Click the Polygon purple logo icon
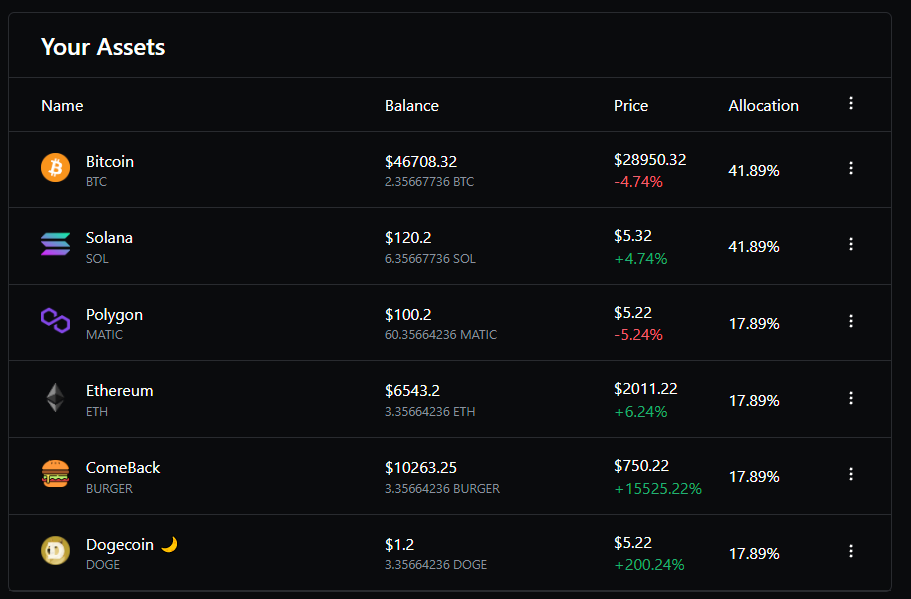This screenshot has height=599, width=911. pos(55,320)
